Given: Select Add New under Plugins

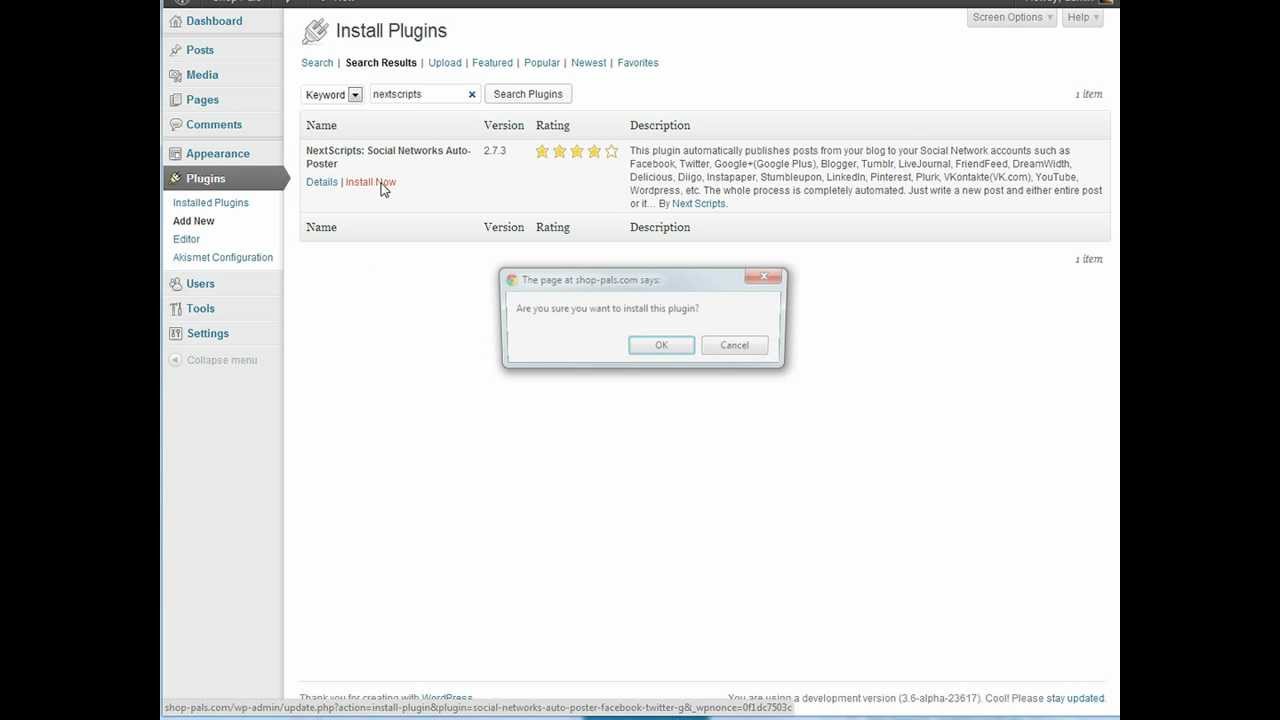Looking at the screenshot, I should [x=194, y=221].
